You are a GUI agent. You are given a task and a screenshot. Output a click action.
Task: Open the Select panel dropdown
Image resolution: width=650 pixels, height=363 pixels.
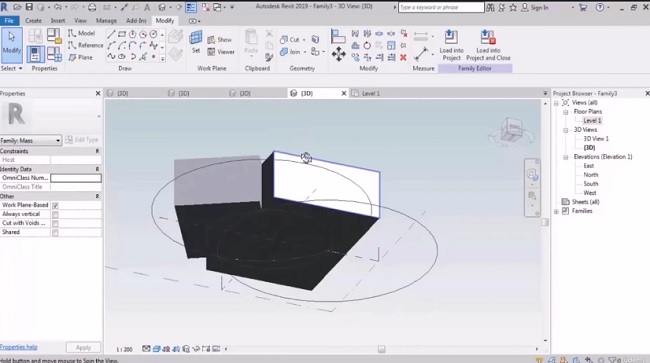(12, 68)
